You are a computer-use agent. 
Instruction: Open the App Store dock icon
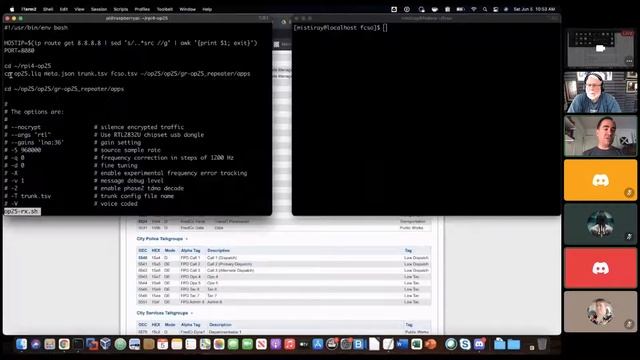point(318,344)
